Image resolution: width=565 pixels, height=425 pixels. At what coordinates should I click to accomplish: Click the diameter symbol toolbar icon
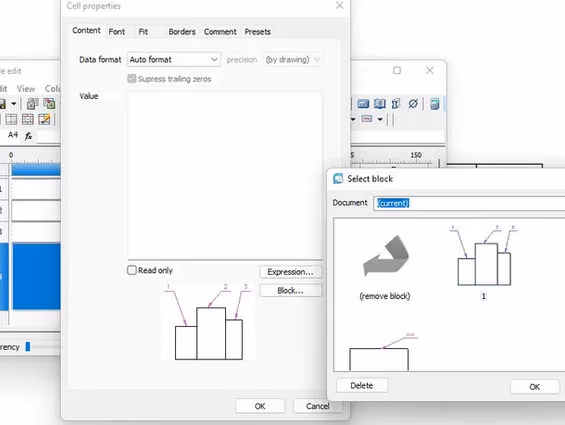pos(413,104)
